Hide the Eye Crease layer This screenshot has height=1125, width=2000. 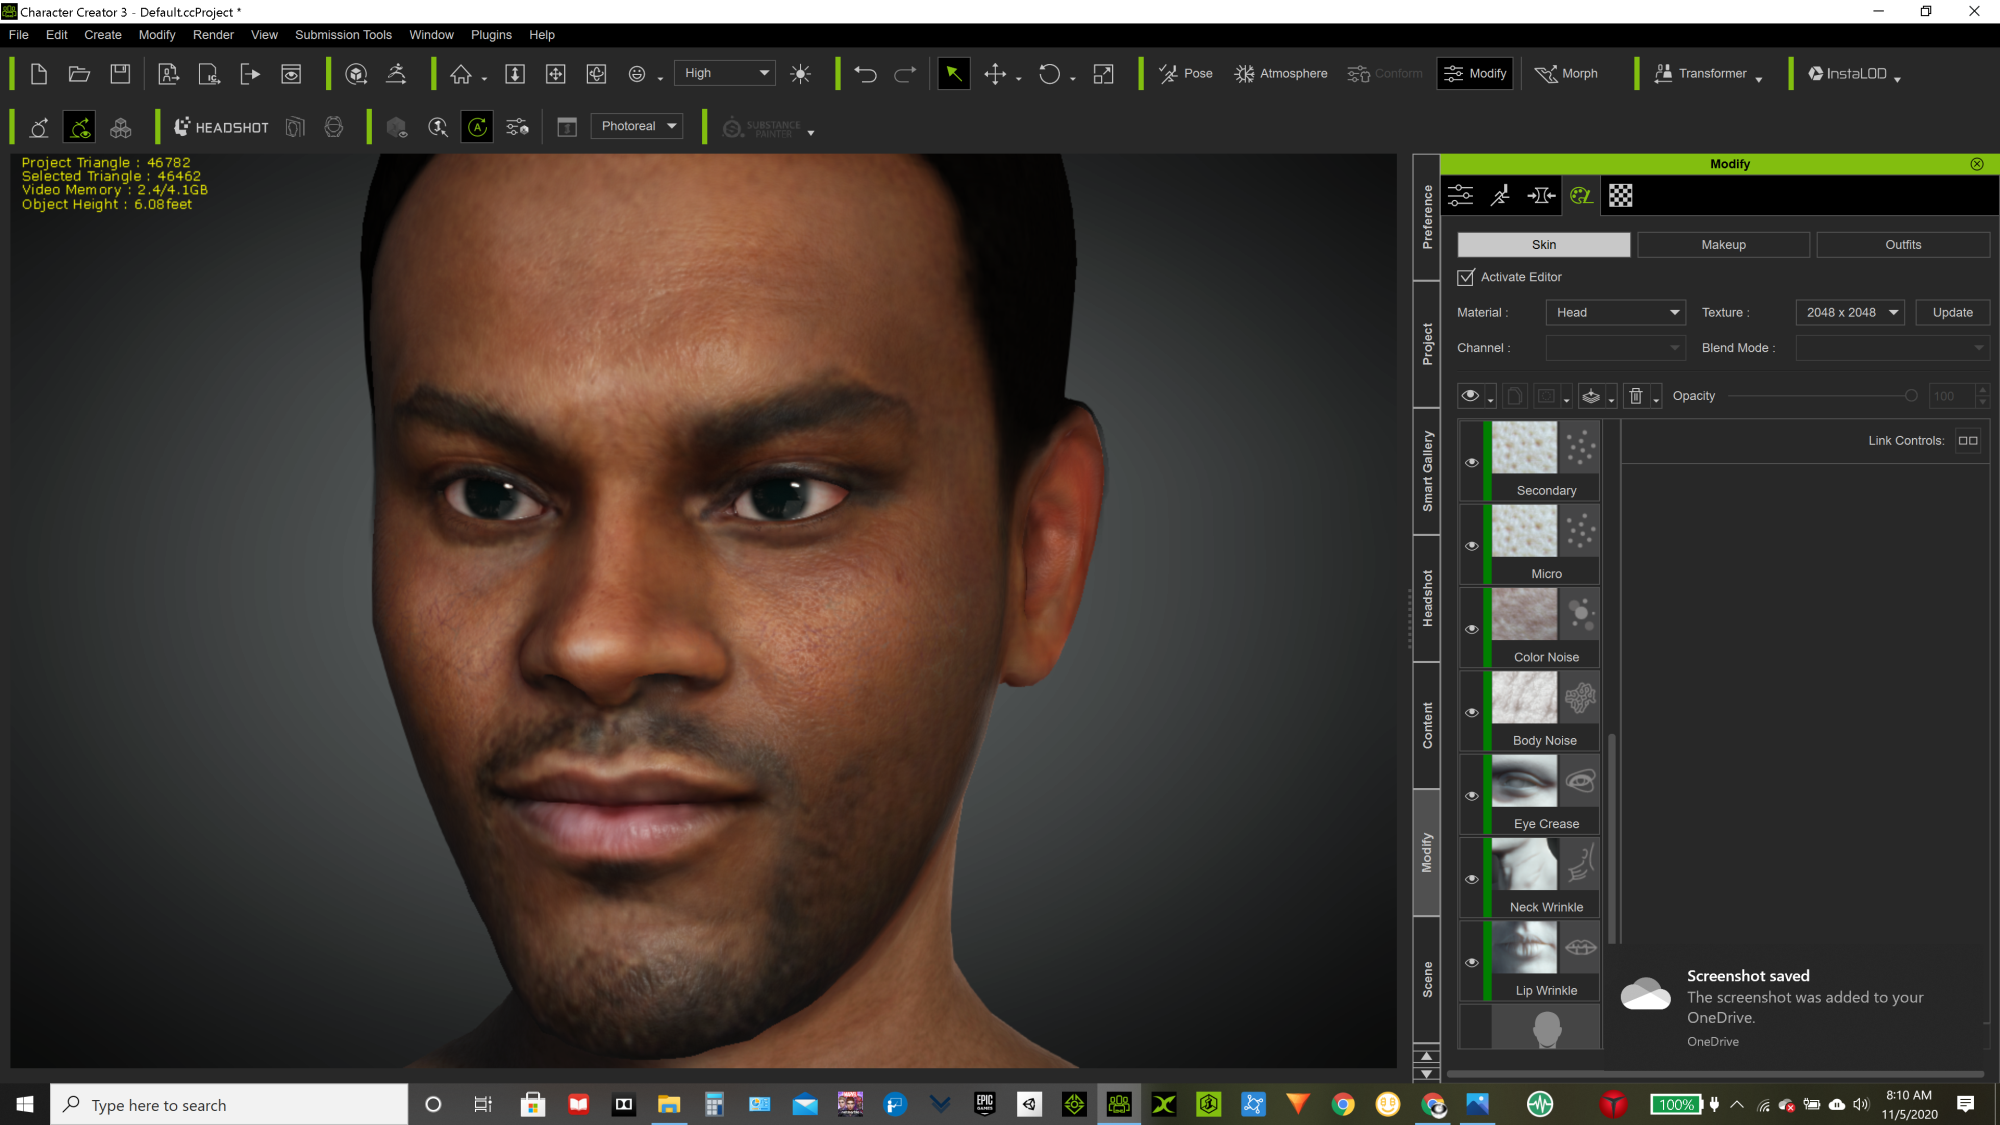coord(1471,796)
